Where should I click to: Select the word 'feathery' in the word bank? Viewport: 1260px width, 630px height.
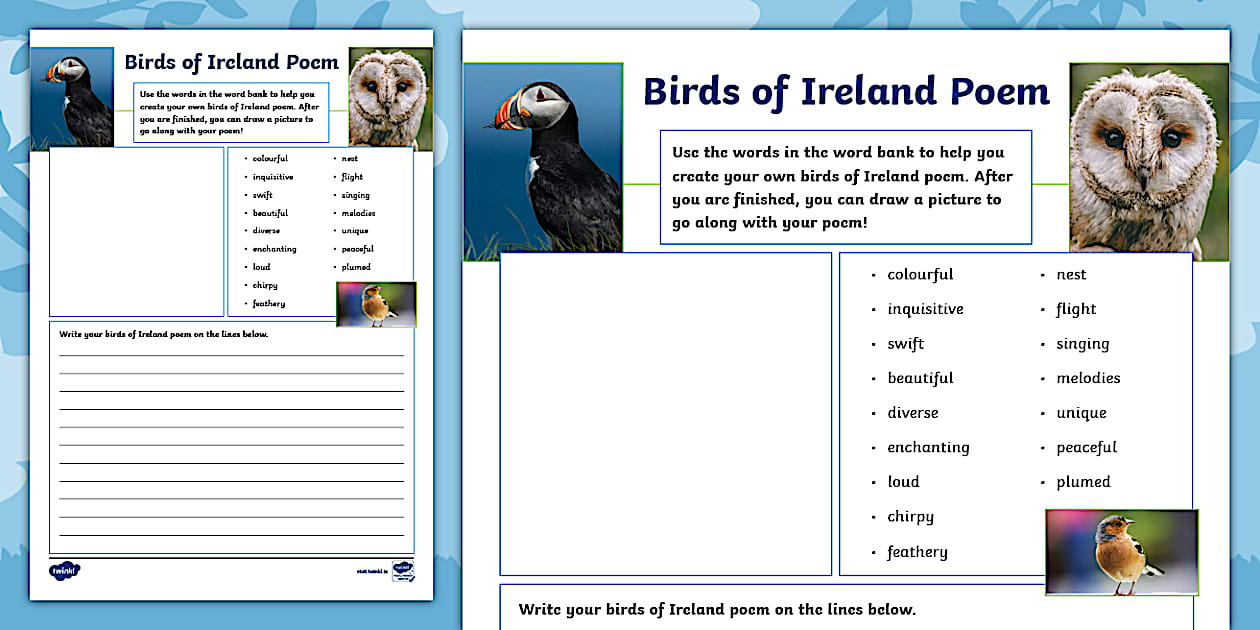tap(916, 551)
